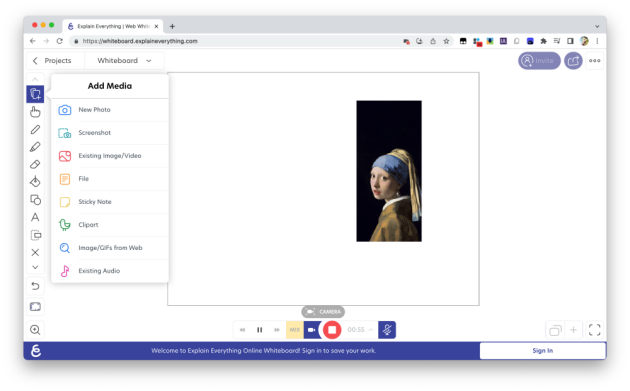
Task: Select the Shapes tool
Action: tap(35, 200)
